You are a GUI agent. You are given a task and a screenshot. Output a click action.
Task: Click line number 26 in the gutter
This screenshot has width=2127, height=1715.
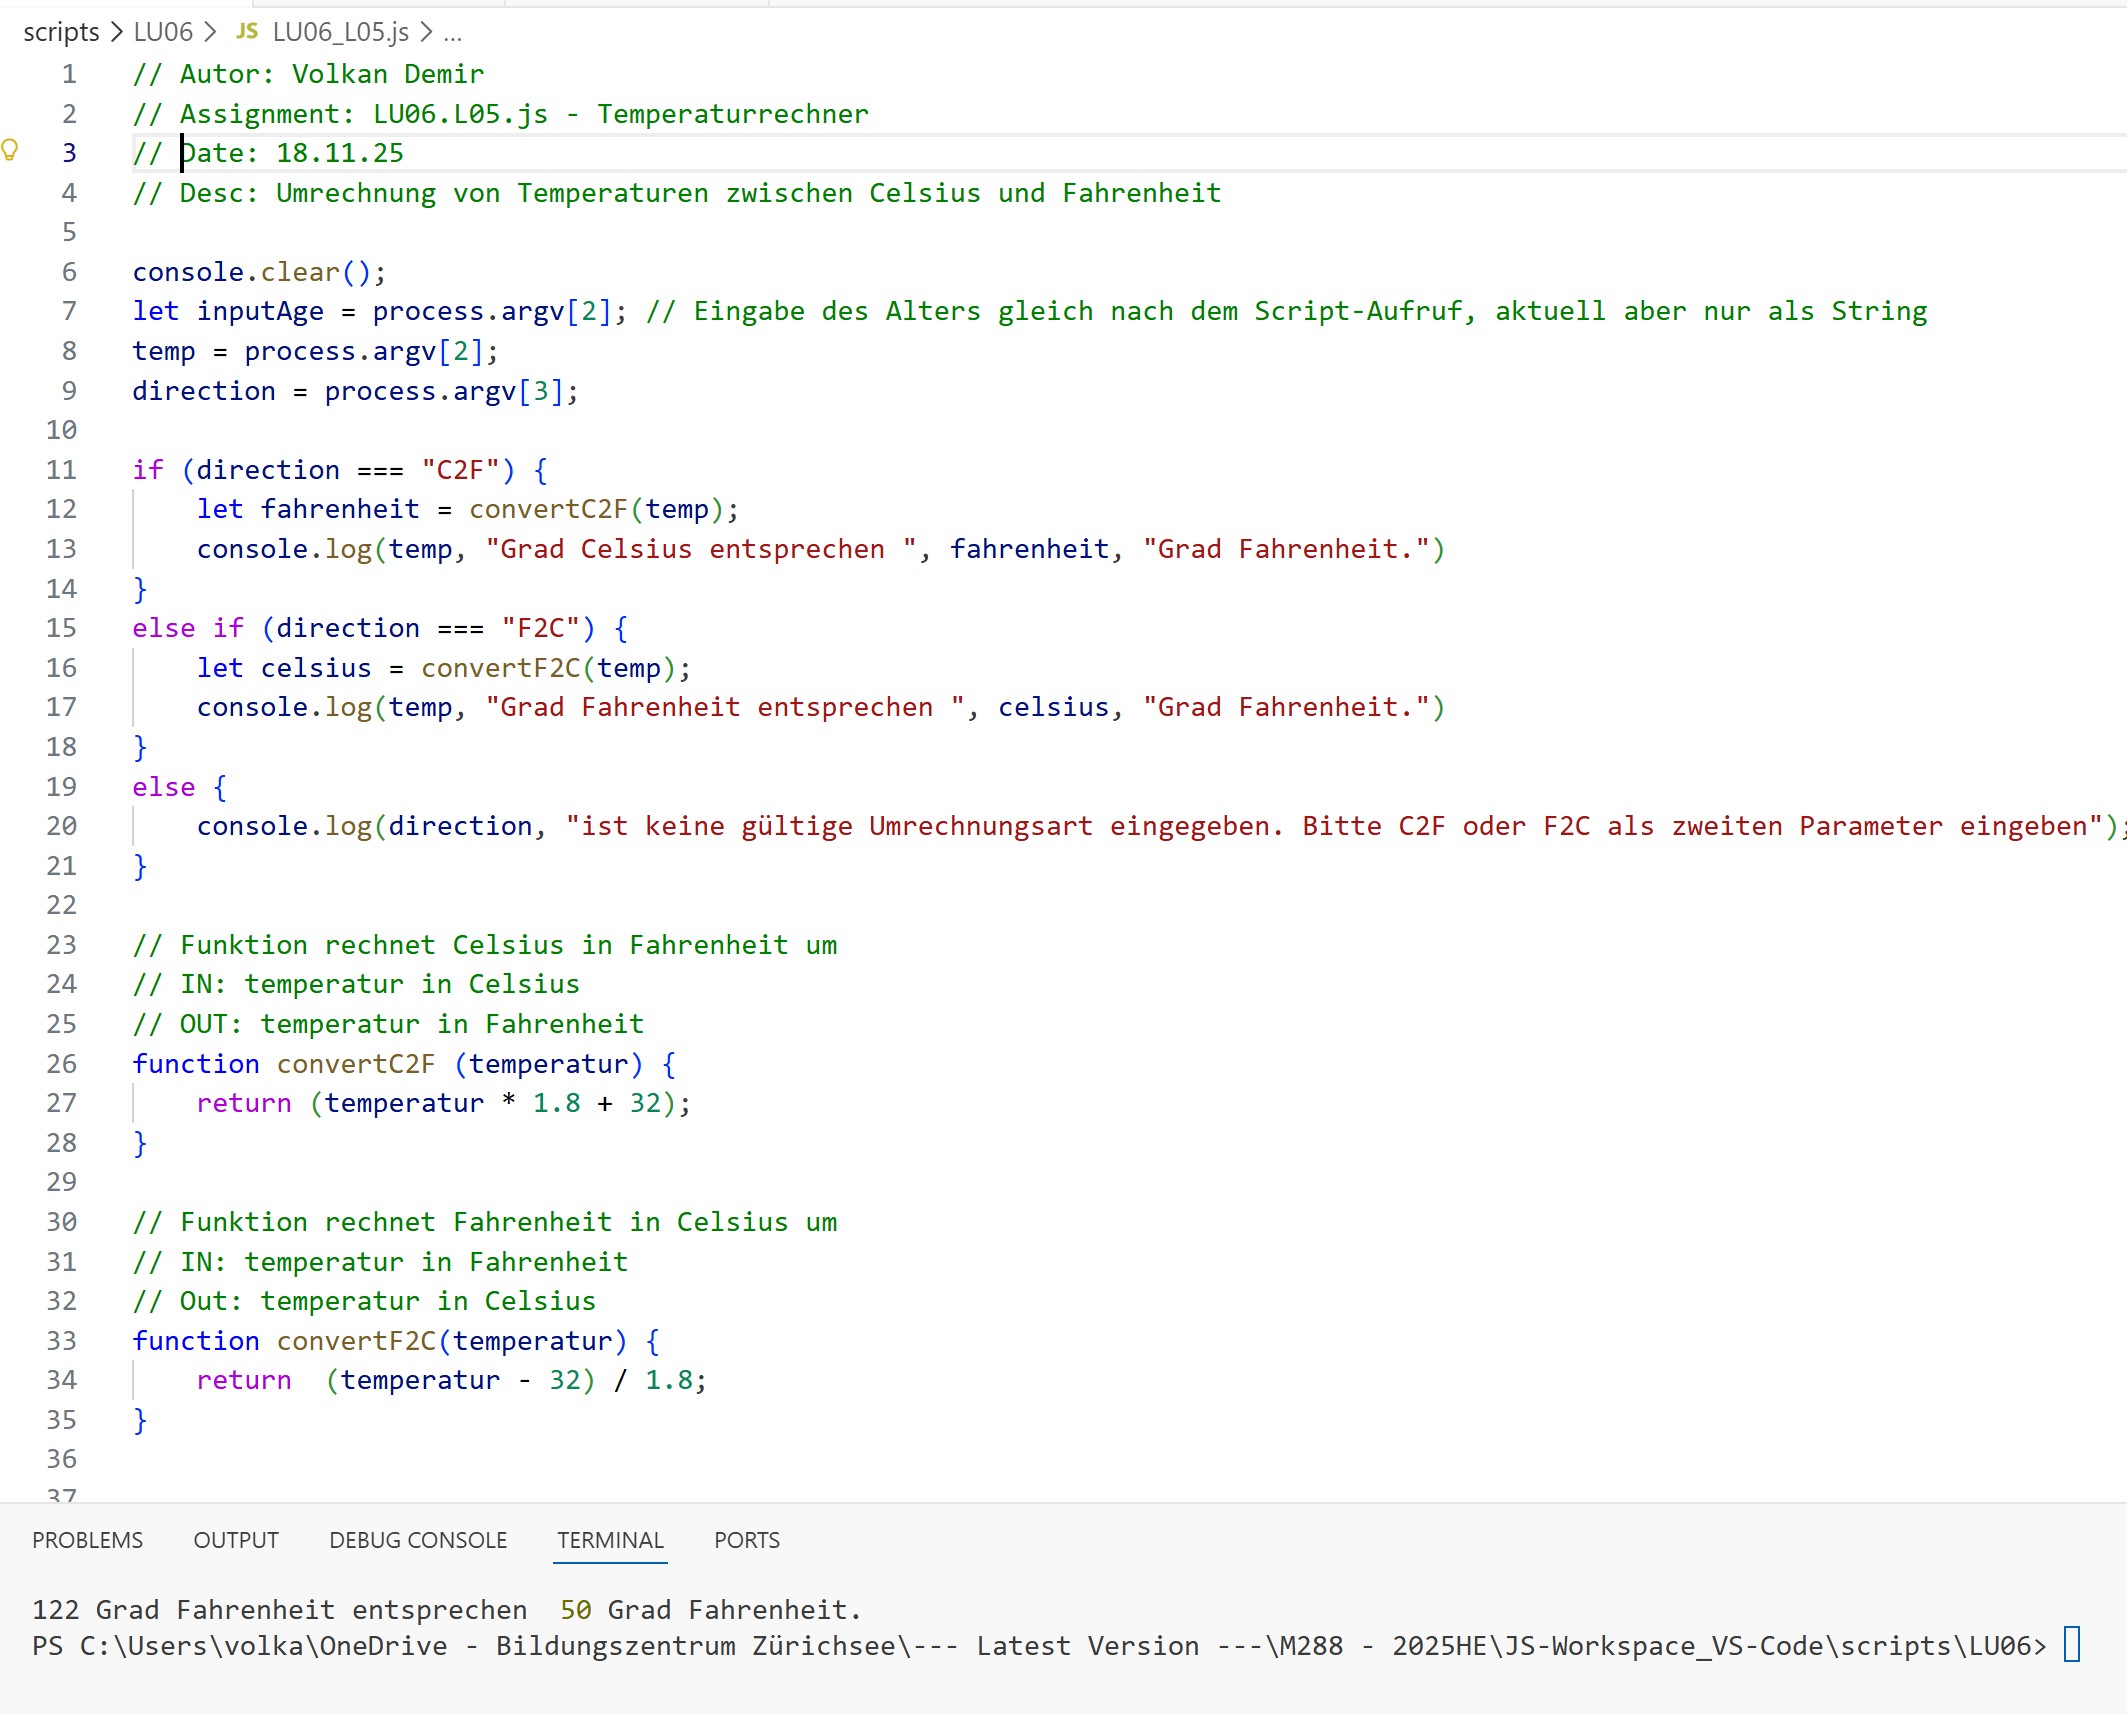[x=62, y=1064]
